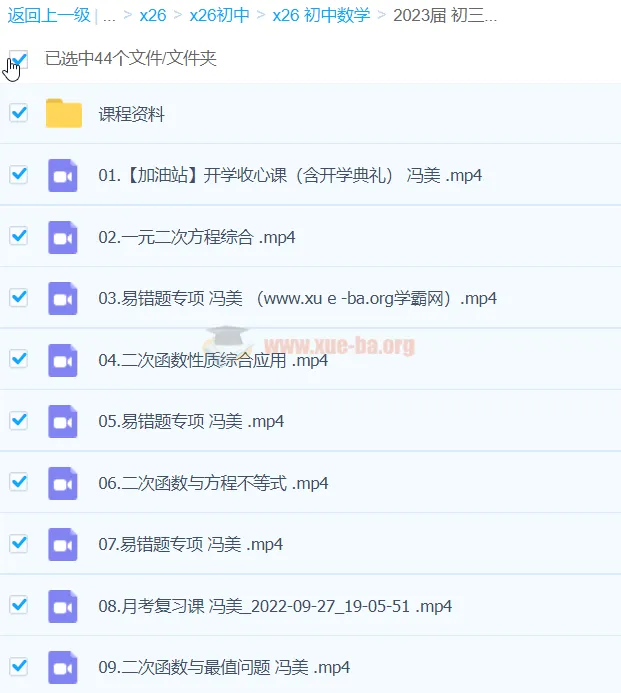Open file 05.易错题专项 冯美 .mp4
621x693 pixels.
[x=191, y=421]
